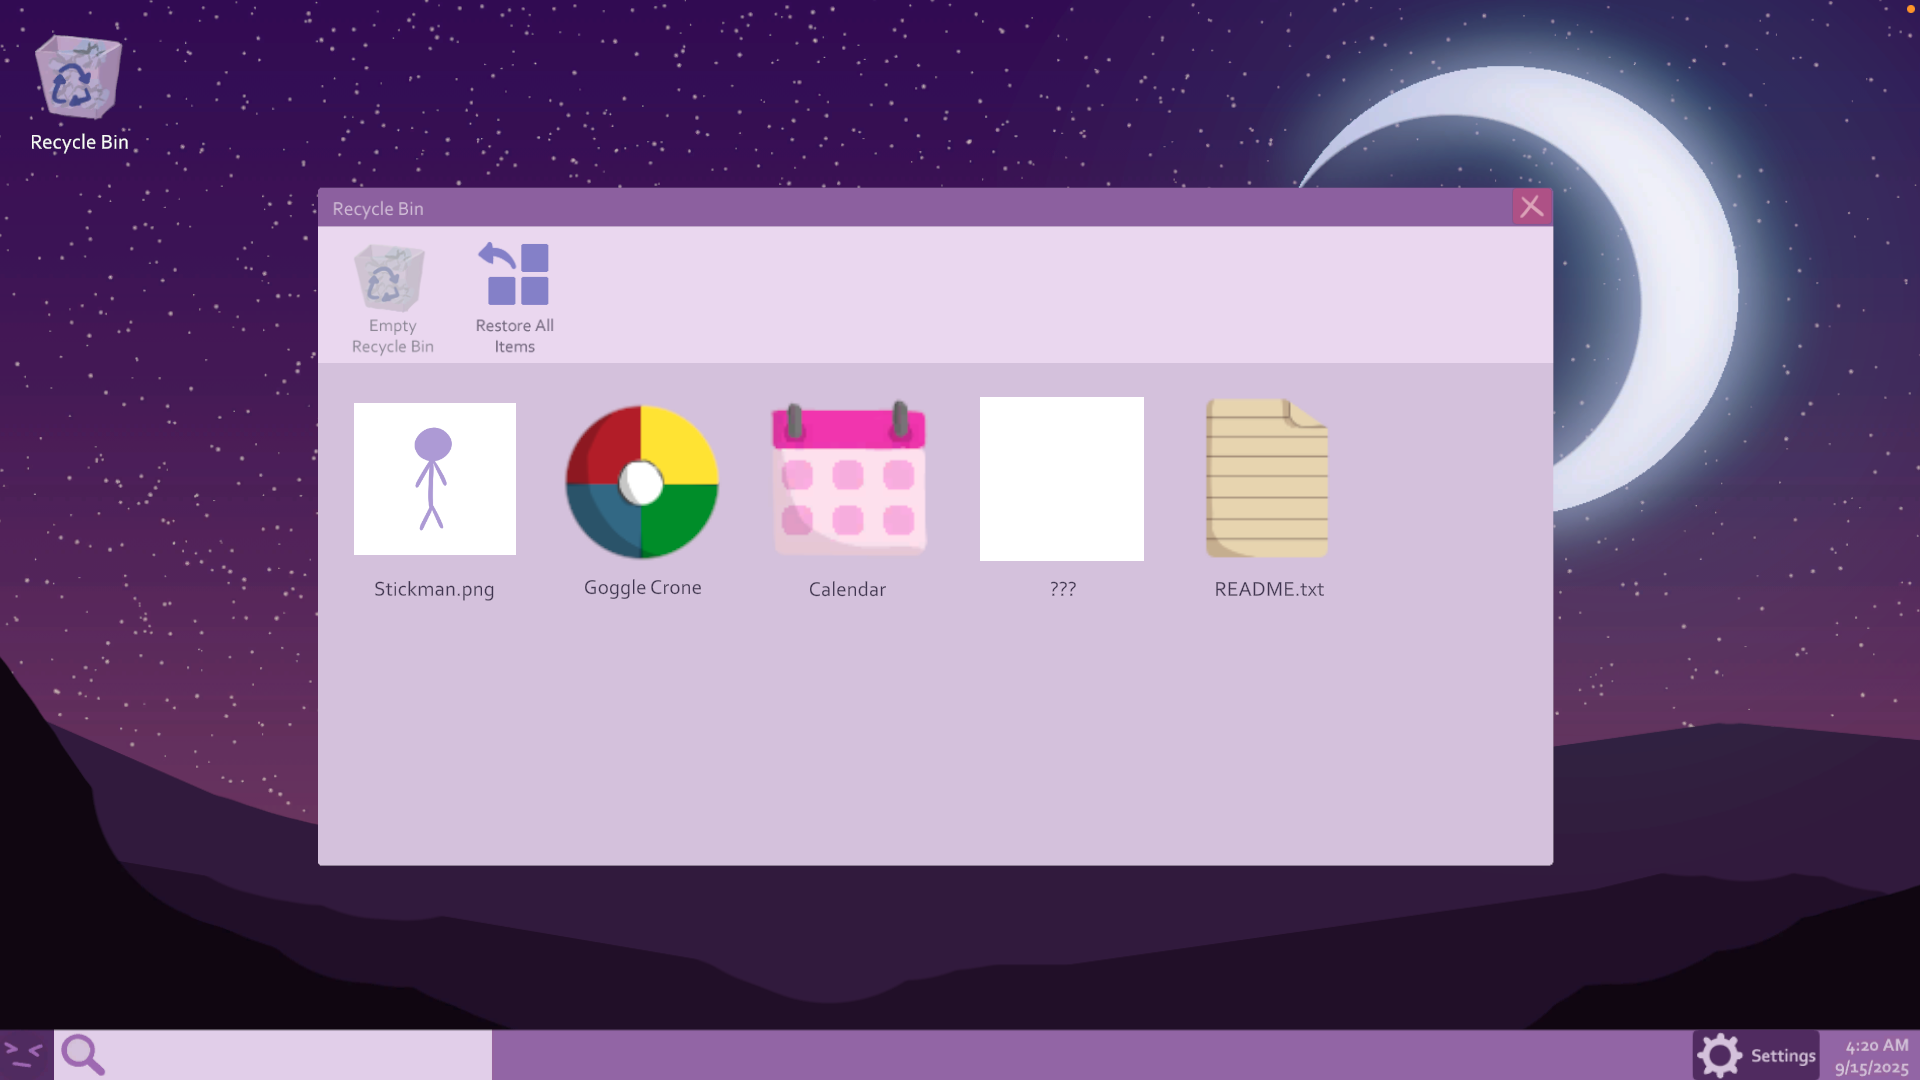Click Restore All Items icon
The image size is (1920, 1080).
[x=515, y=276]
